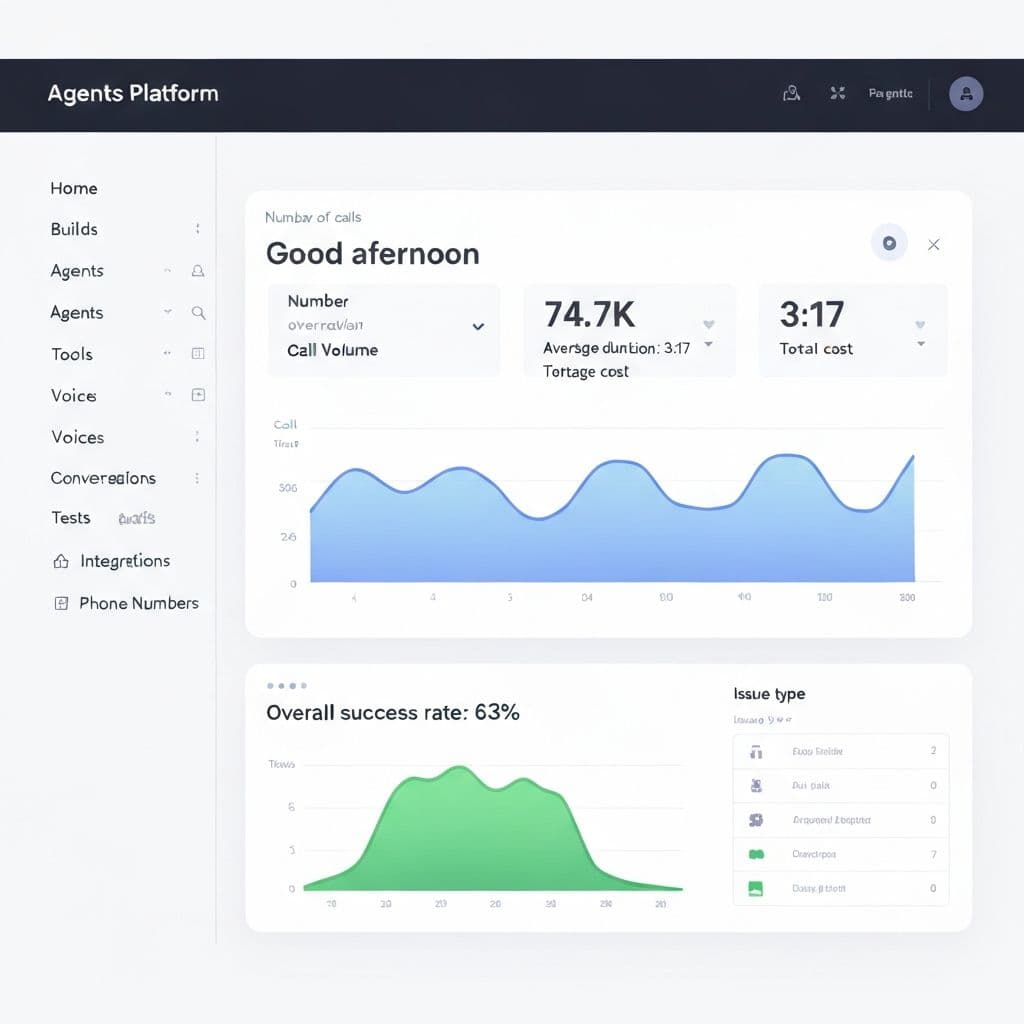Click the expand arrows icon in top bar
Viewport: 1024px width, 1024px height.
tap(837, 92)
